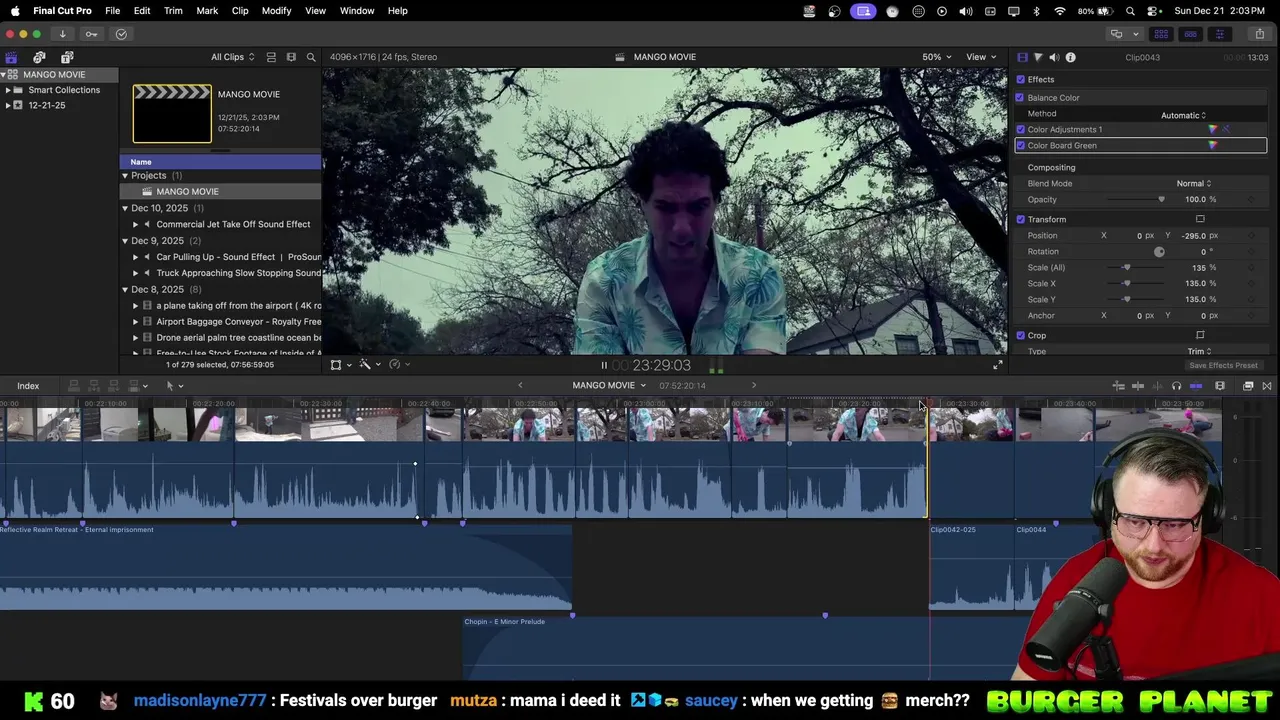Collapse the Dec 10, 2025 group
The width and height of the screenshot is (1280, 720).
point(125,208)
